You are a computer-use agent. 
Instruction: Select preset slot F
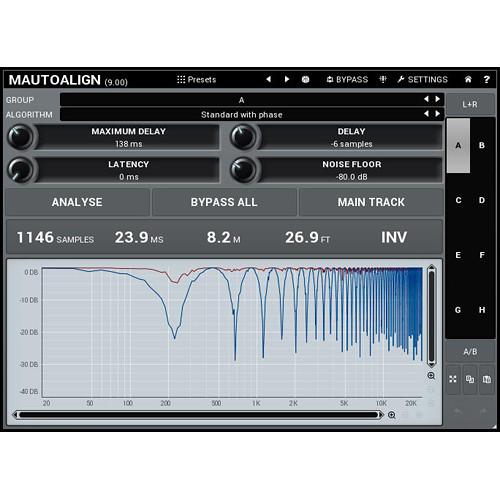click(x=482, y=255)
